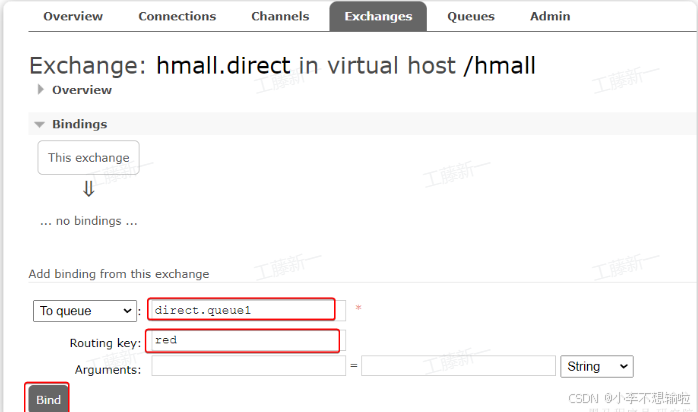Click the down arrow below This exchange
The image size is (698, 412).
click(89, 189)
